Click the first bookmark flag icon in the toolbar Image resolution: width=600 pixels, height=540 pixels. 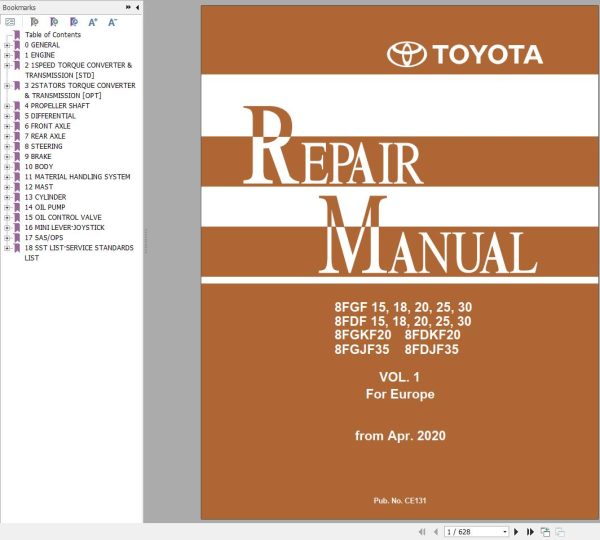(x=35, y=21)
